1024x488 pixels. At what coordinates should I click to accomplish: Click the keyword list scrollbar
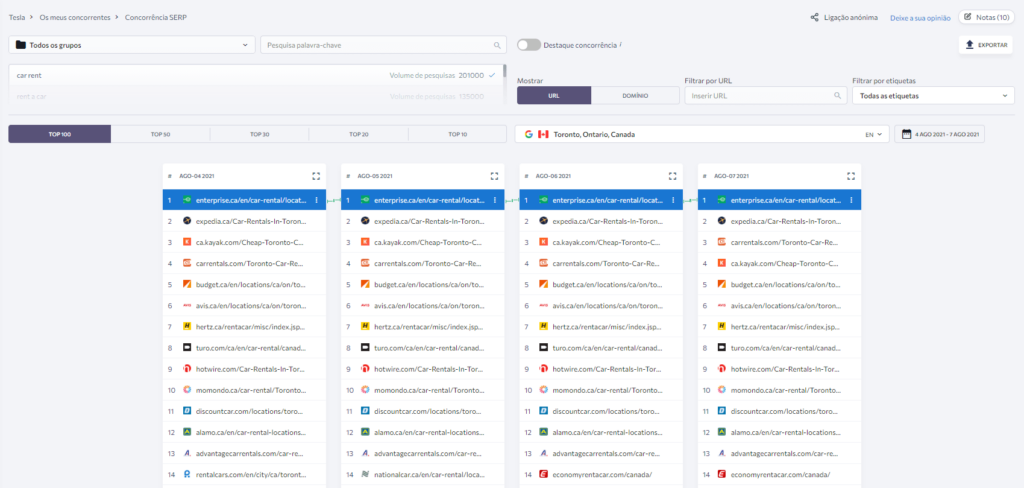point(505,71)
